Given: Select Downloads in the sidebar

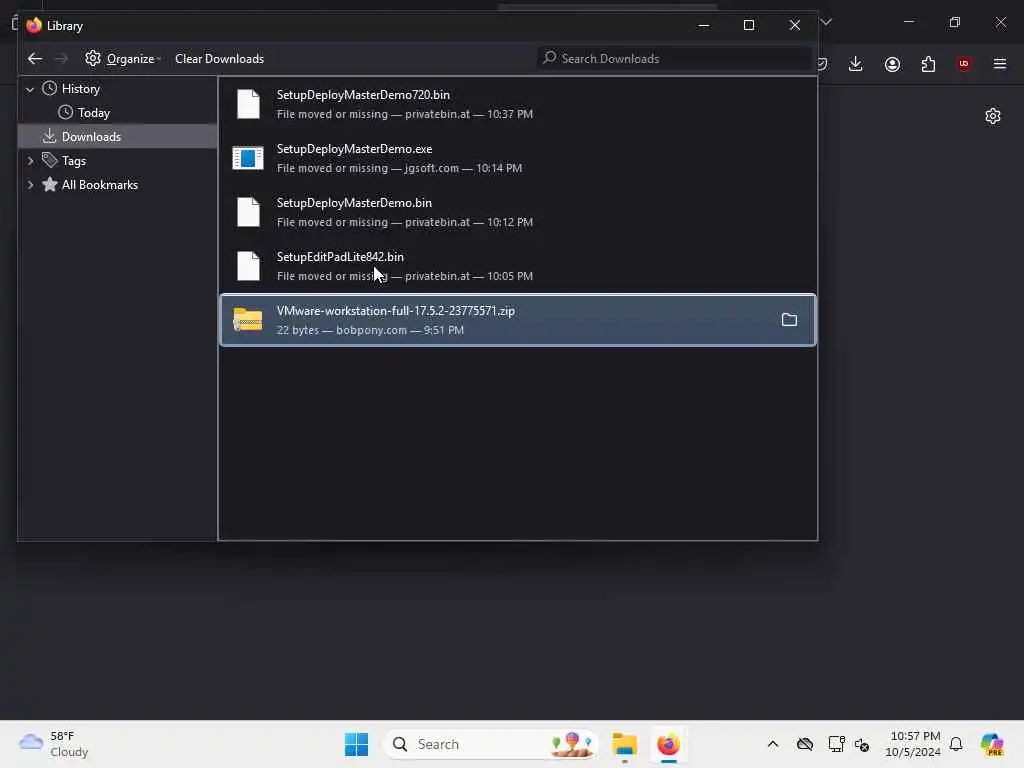Looking at the screenshot, I should click(x=118, y=136).
